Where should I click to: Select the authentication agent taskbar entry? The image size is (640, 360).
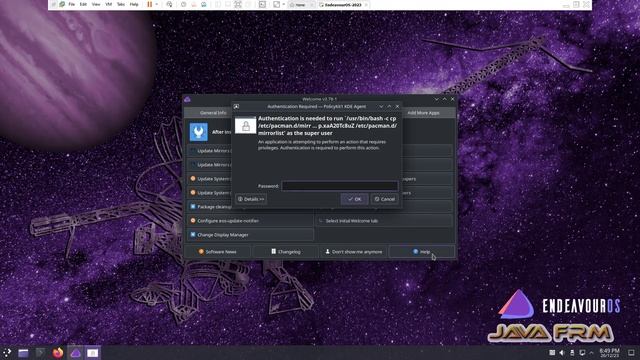pos(93,353)
